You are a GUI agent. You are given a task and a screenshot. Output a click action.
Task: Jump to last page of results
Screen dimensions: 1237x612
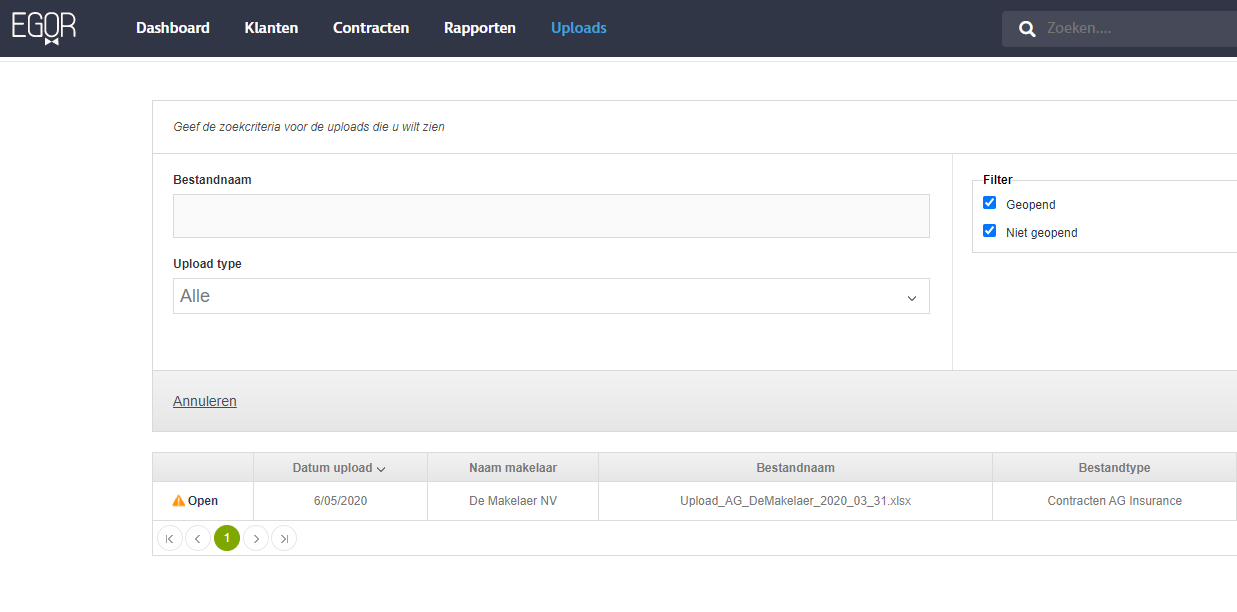[x=284, y=539]
